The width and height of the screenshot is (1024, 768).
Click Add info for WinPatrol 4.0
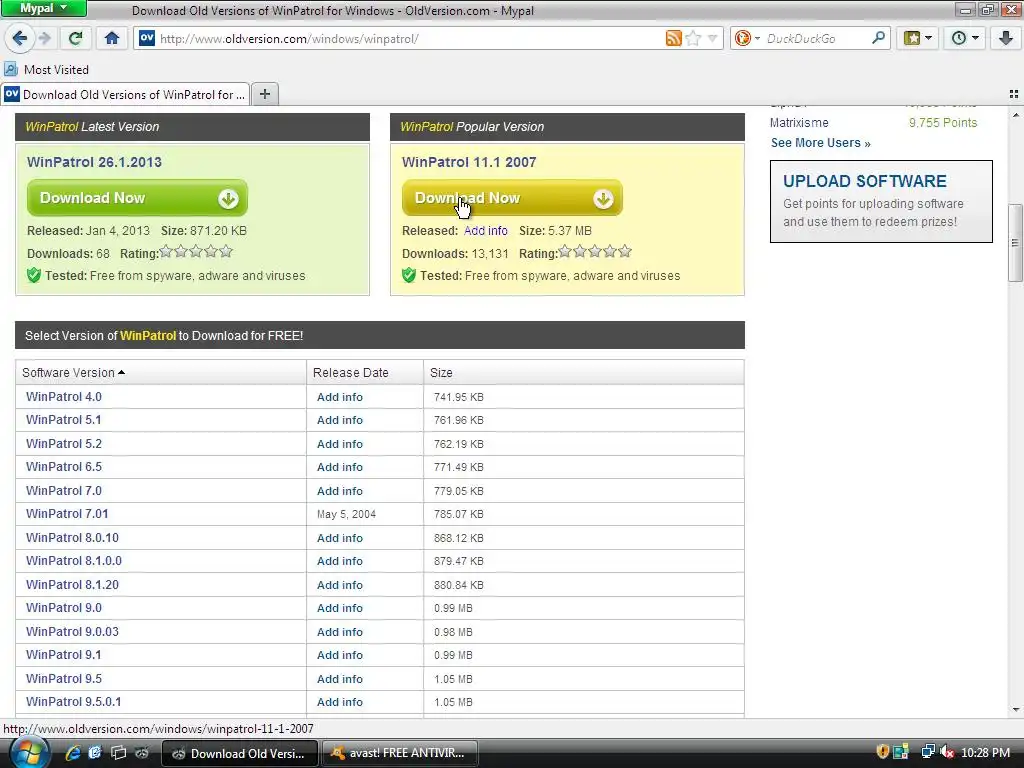(340, 397)
